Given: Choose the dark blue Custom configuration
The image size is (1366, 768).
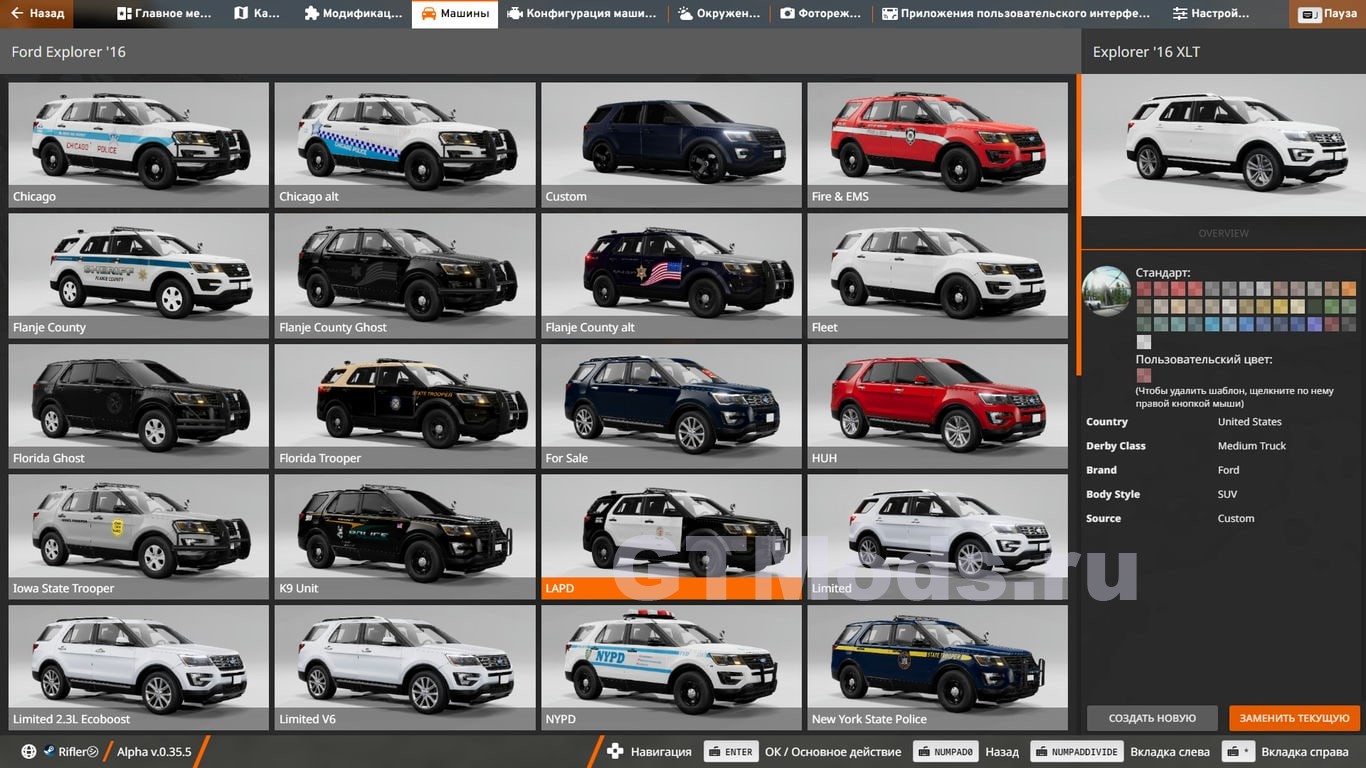Looking at the screenshot, I should (671, 144).
